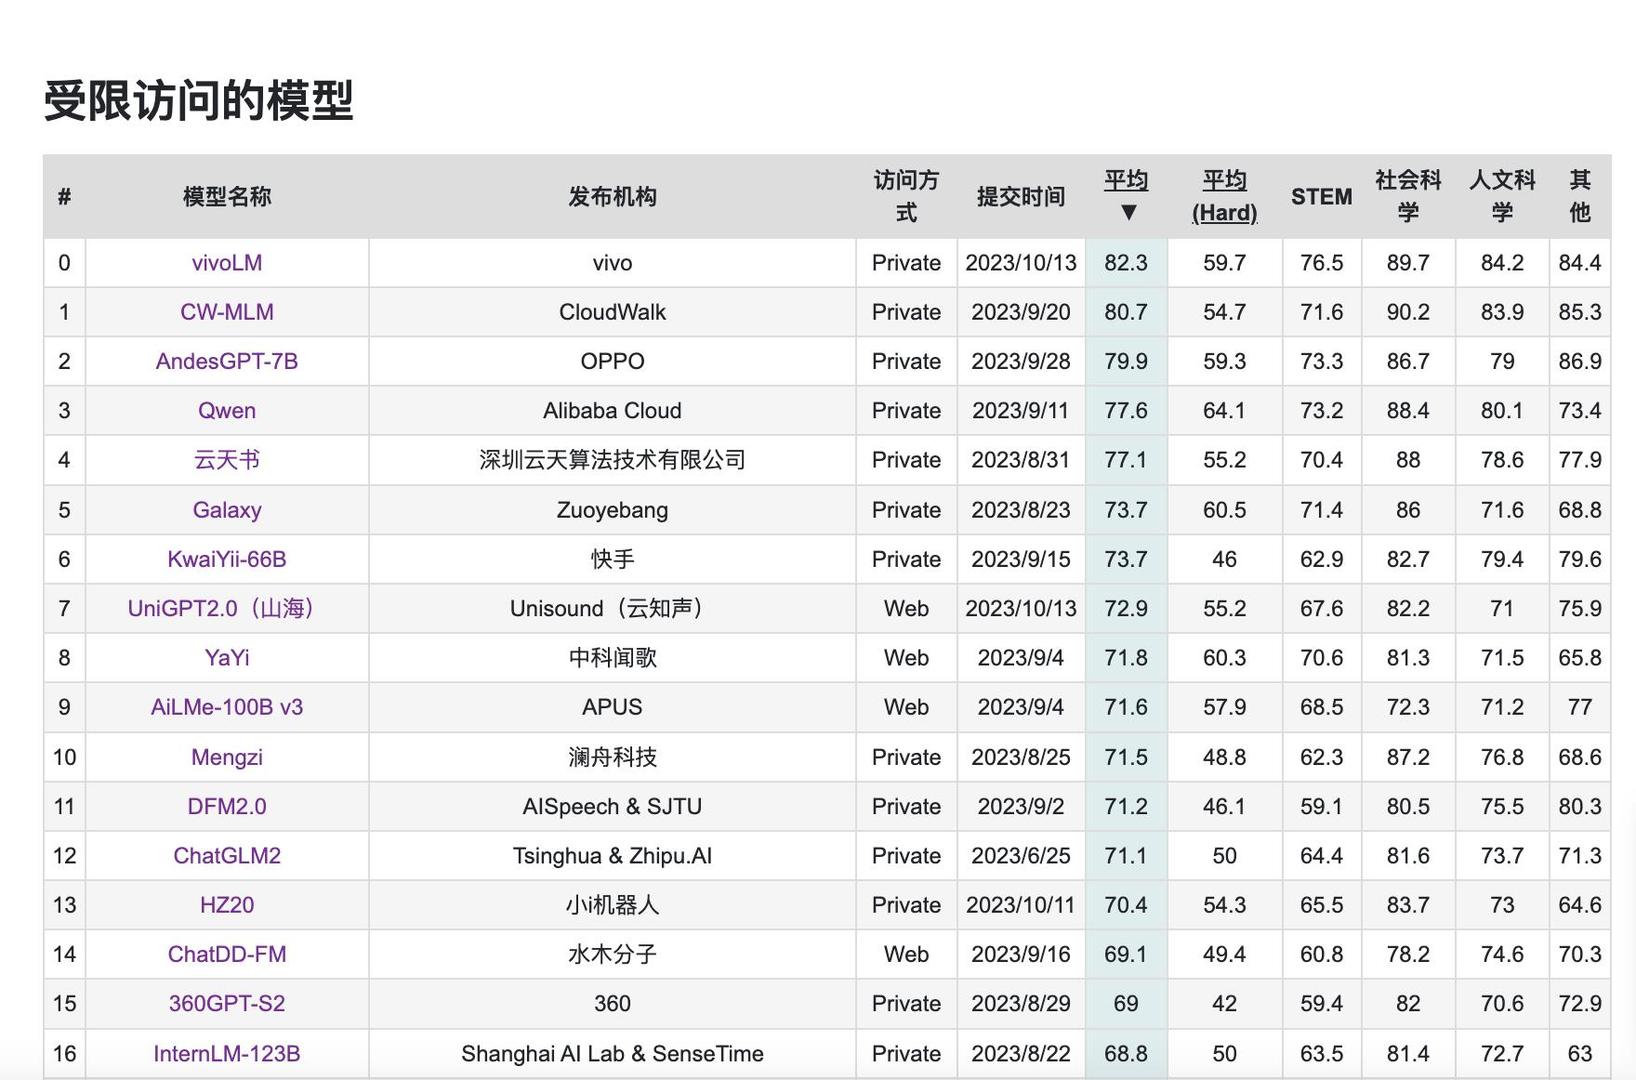The width and height of the screenshot is (1636, 1080).
Task: Open the KwaiYii-66B model link
Action: tap(226, 559)
